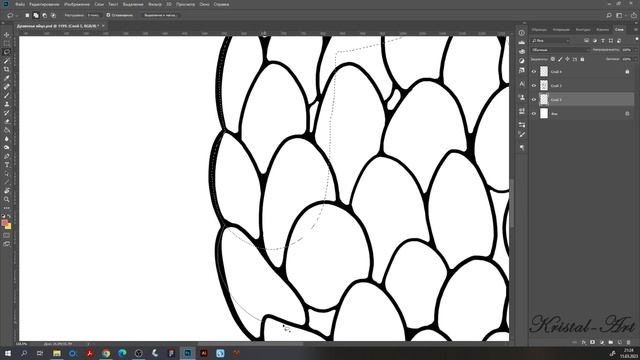This screenshot has height=360, width=640.
Task: Choose New Selection mode in options bar
Action: tap(27, 15)
